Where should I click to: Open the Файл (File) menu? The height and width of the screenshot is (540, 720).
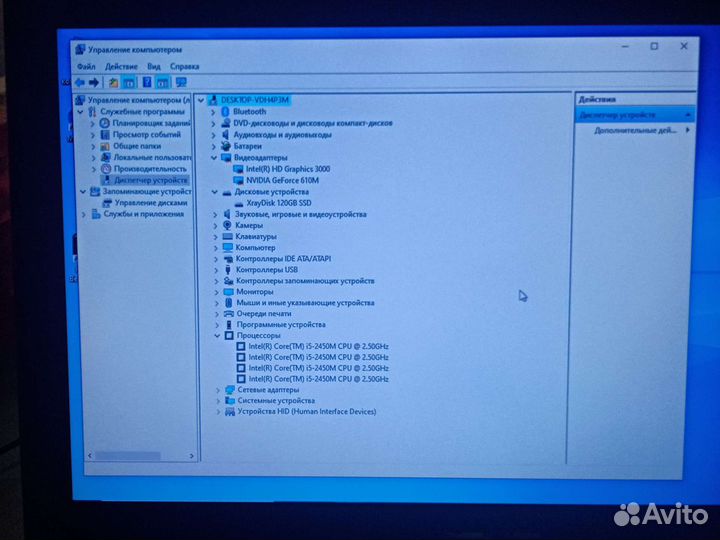(x=85, y=66)
